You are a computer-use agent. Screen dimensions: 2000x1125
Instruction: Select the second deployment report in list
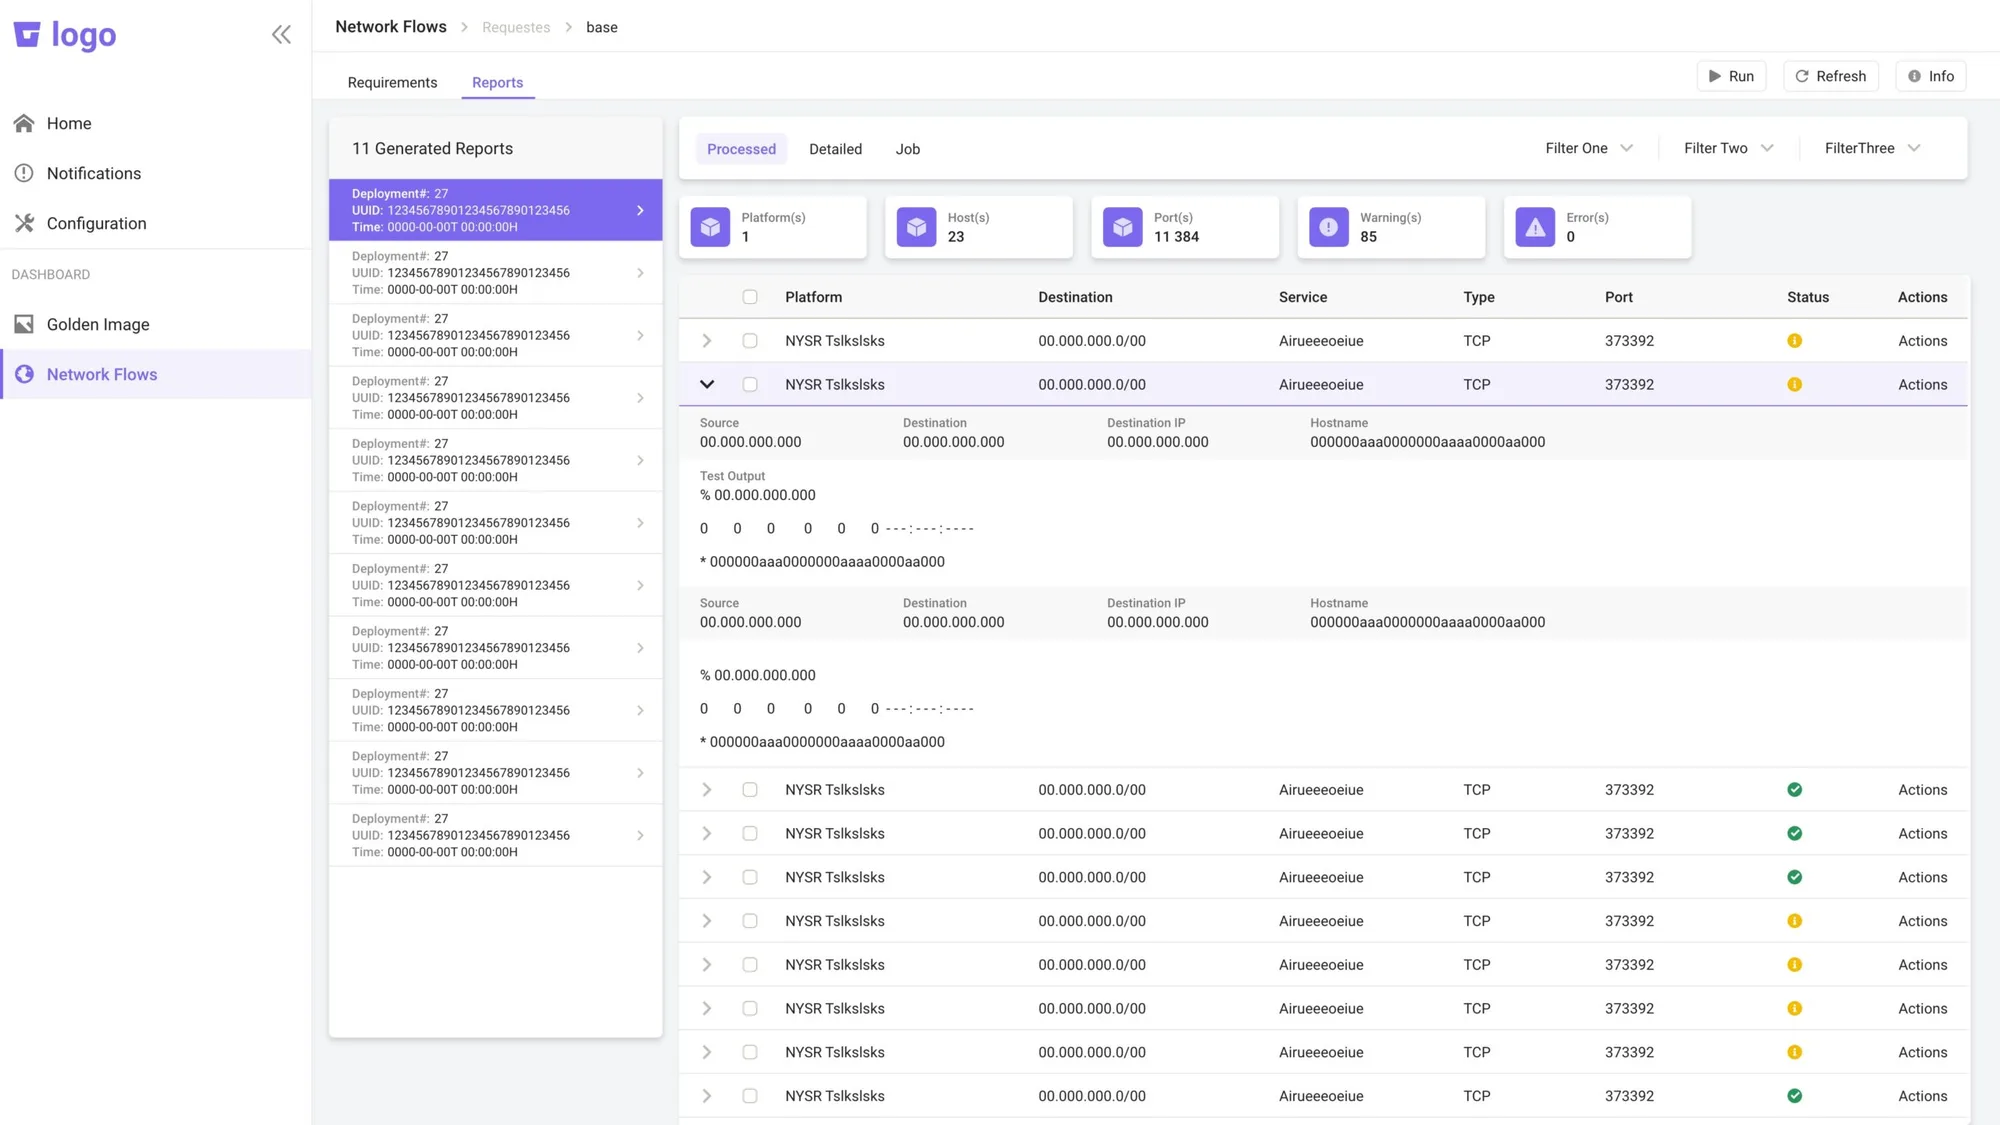click(x=495, y=273)
